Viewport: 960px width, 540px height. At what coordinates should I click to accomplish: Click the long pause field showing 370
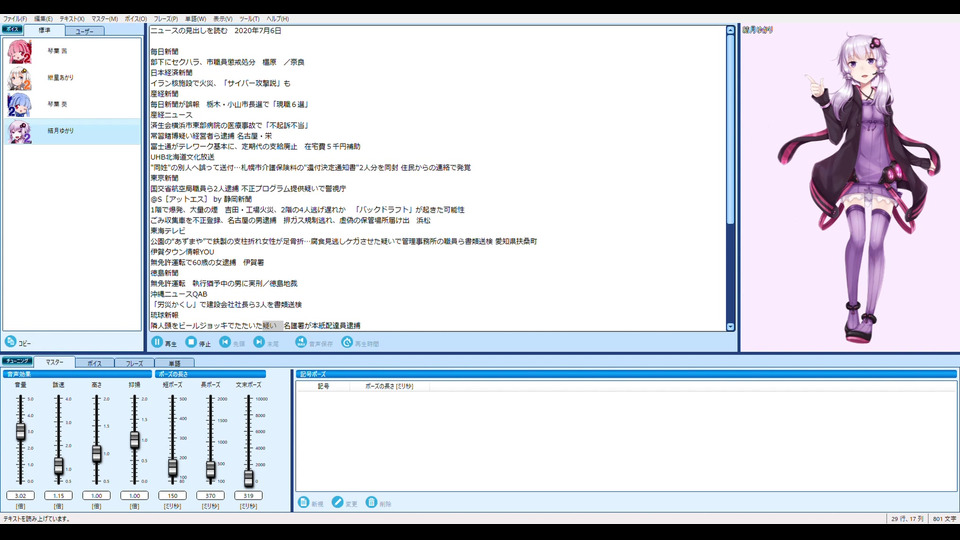click(x=210, y=495)
